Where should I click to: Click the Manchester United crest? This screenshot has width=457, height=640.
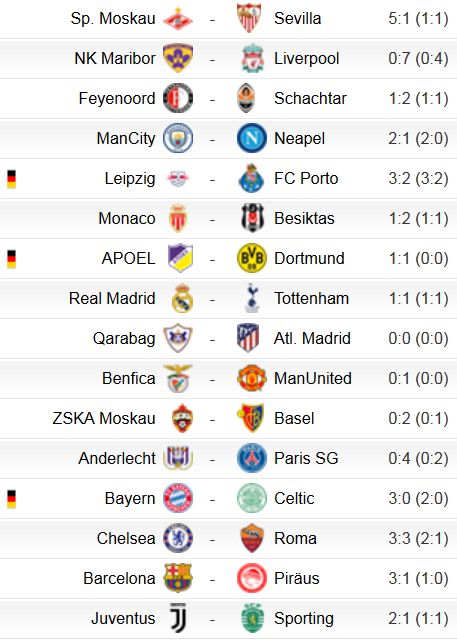click(x=252, y=378)
